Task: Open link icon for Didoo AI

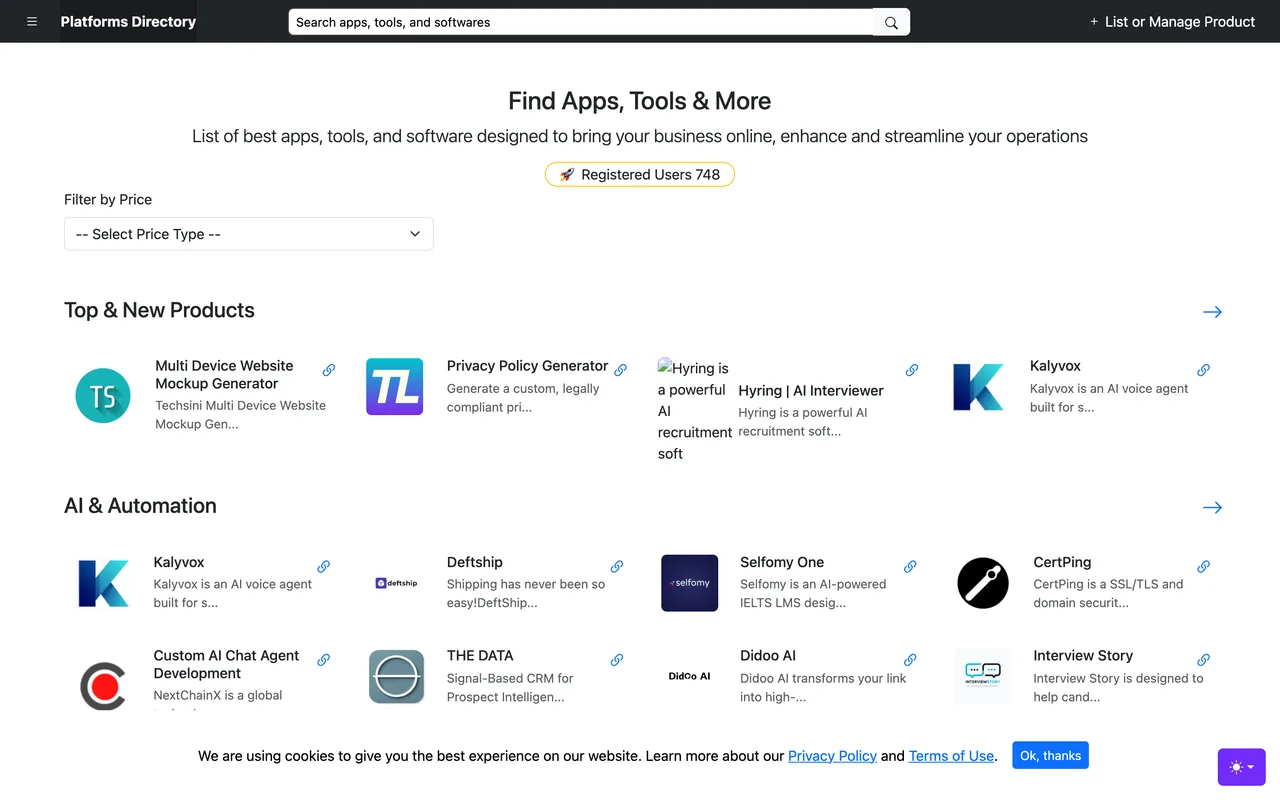Action: pyautogui.click(x=910, y=660)
